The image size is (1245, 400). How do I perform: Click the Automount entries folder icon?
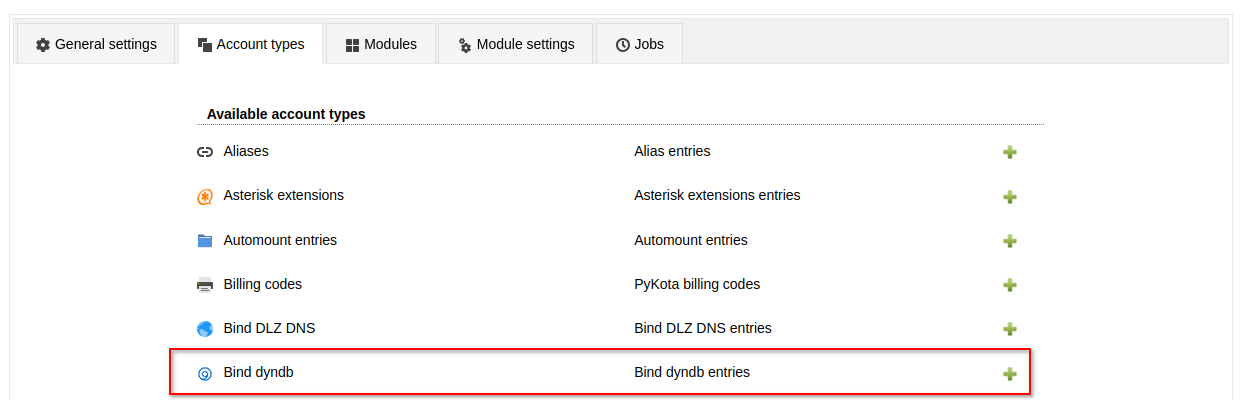tap(205, 241)
